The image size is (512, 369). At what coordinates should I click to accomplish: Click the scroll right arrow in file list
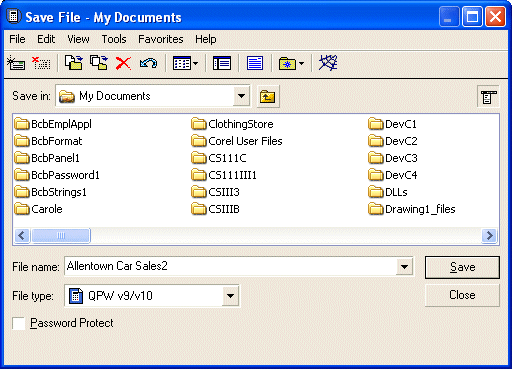pos(489,236)
